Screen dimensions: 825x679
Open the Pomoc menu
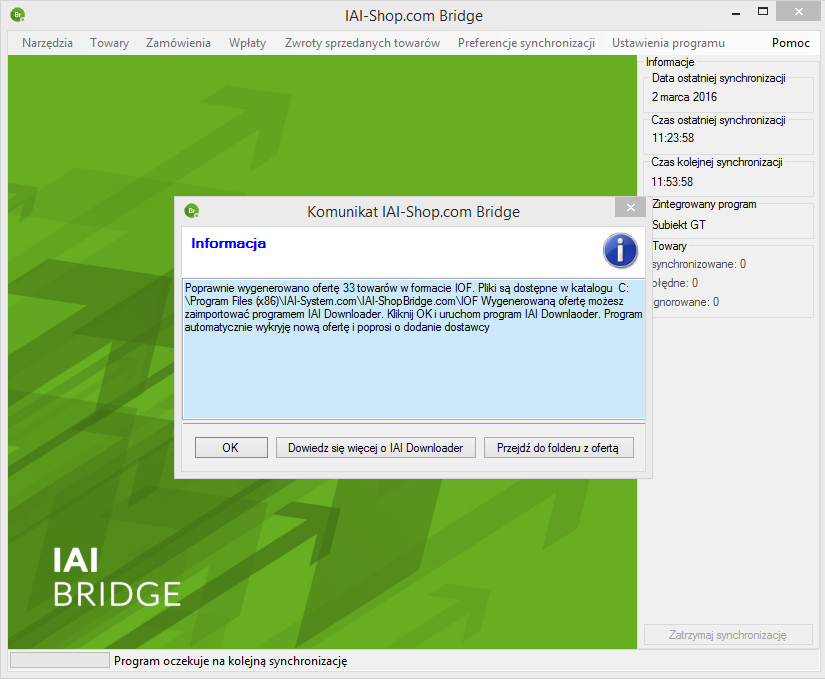tap(790, 43)
